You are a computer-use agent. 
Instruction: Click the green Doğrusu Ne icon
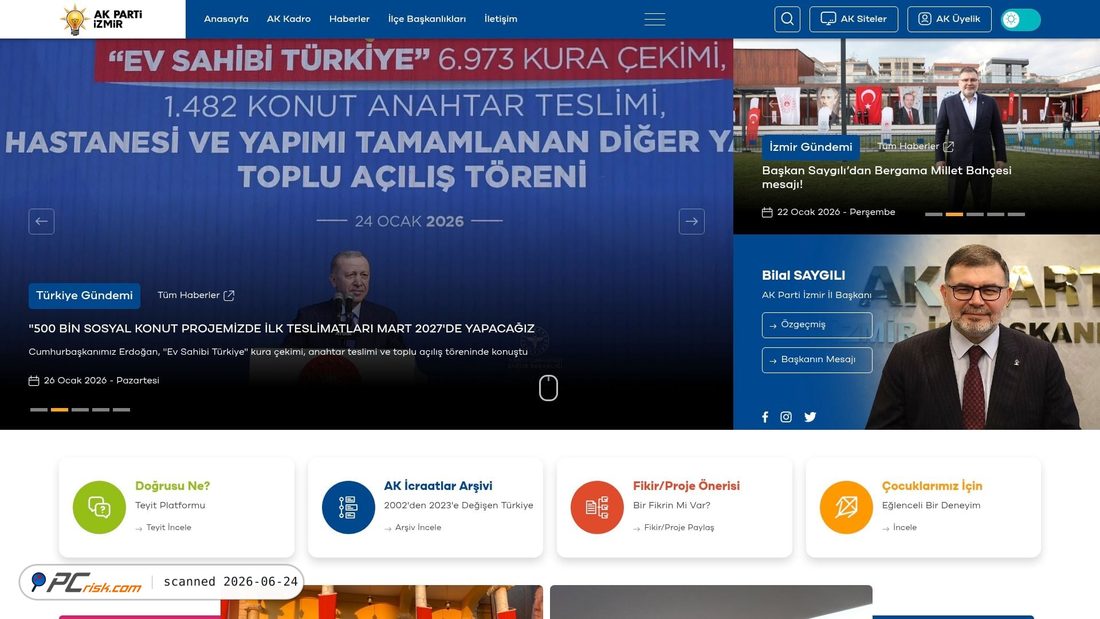100,507
